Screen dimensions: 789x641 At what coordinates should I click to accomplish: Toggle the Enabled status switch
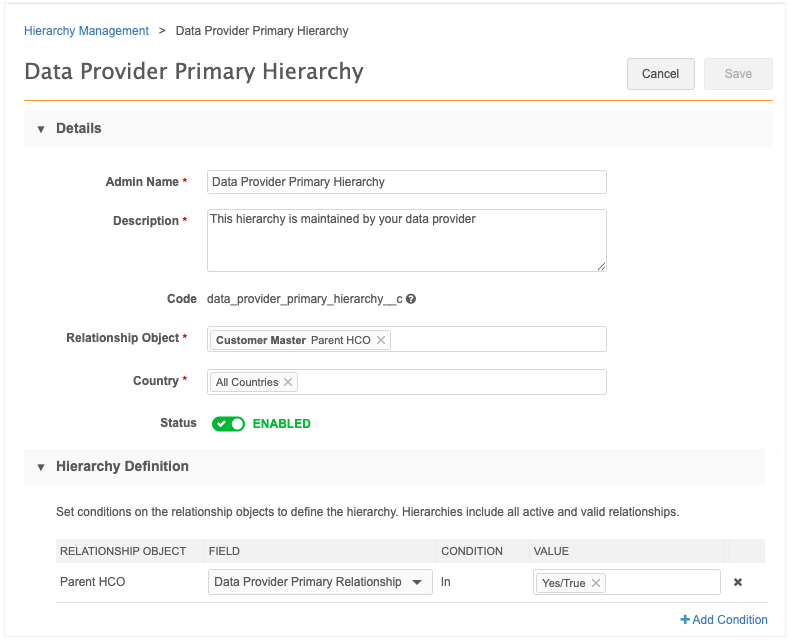[x=229, y=424]
